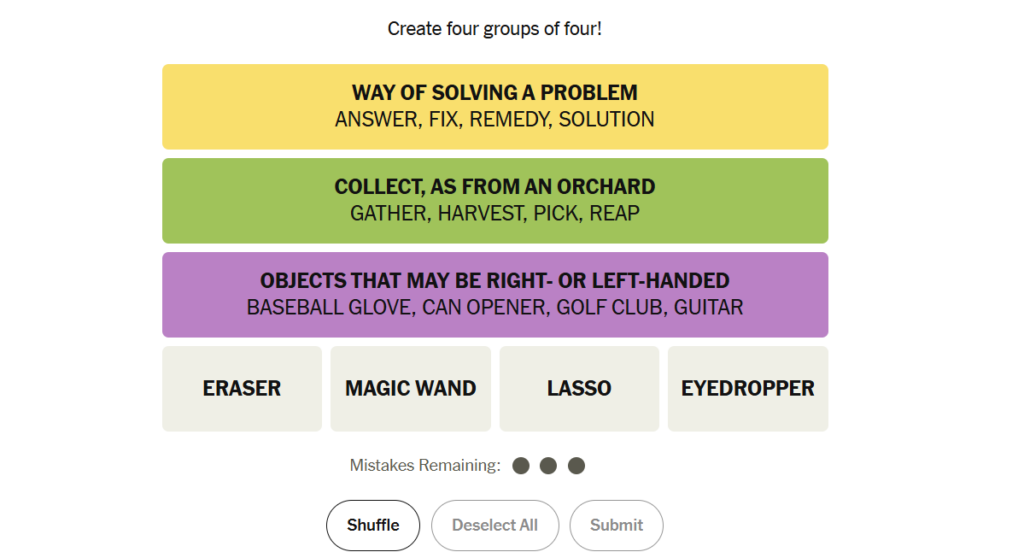Click the Create four groups of four text

[x=494, y=29]
